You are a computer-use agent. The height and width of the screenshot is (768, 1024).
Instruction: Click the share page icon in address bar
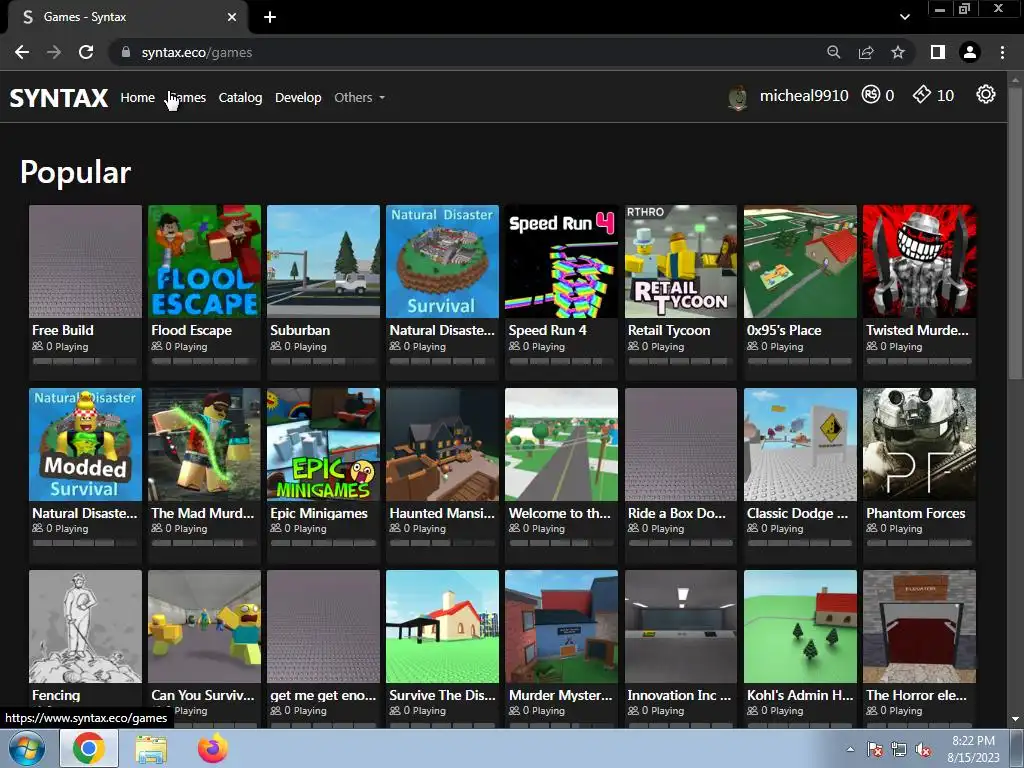click(866, 52)
